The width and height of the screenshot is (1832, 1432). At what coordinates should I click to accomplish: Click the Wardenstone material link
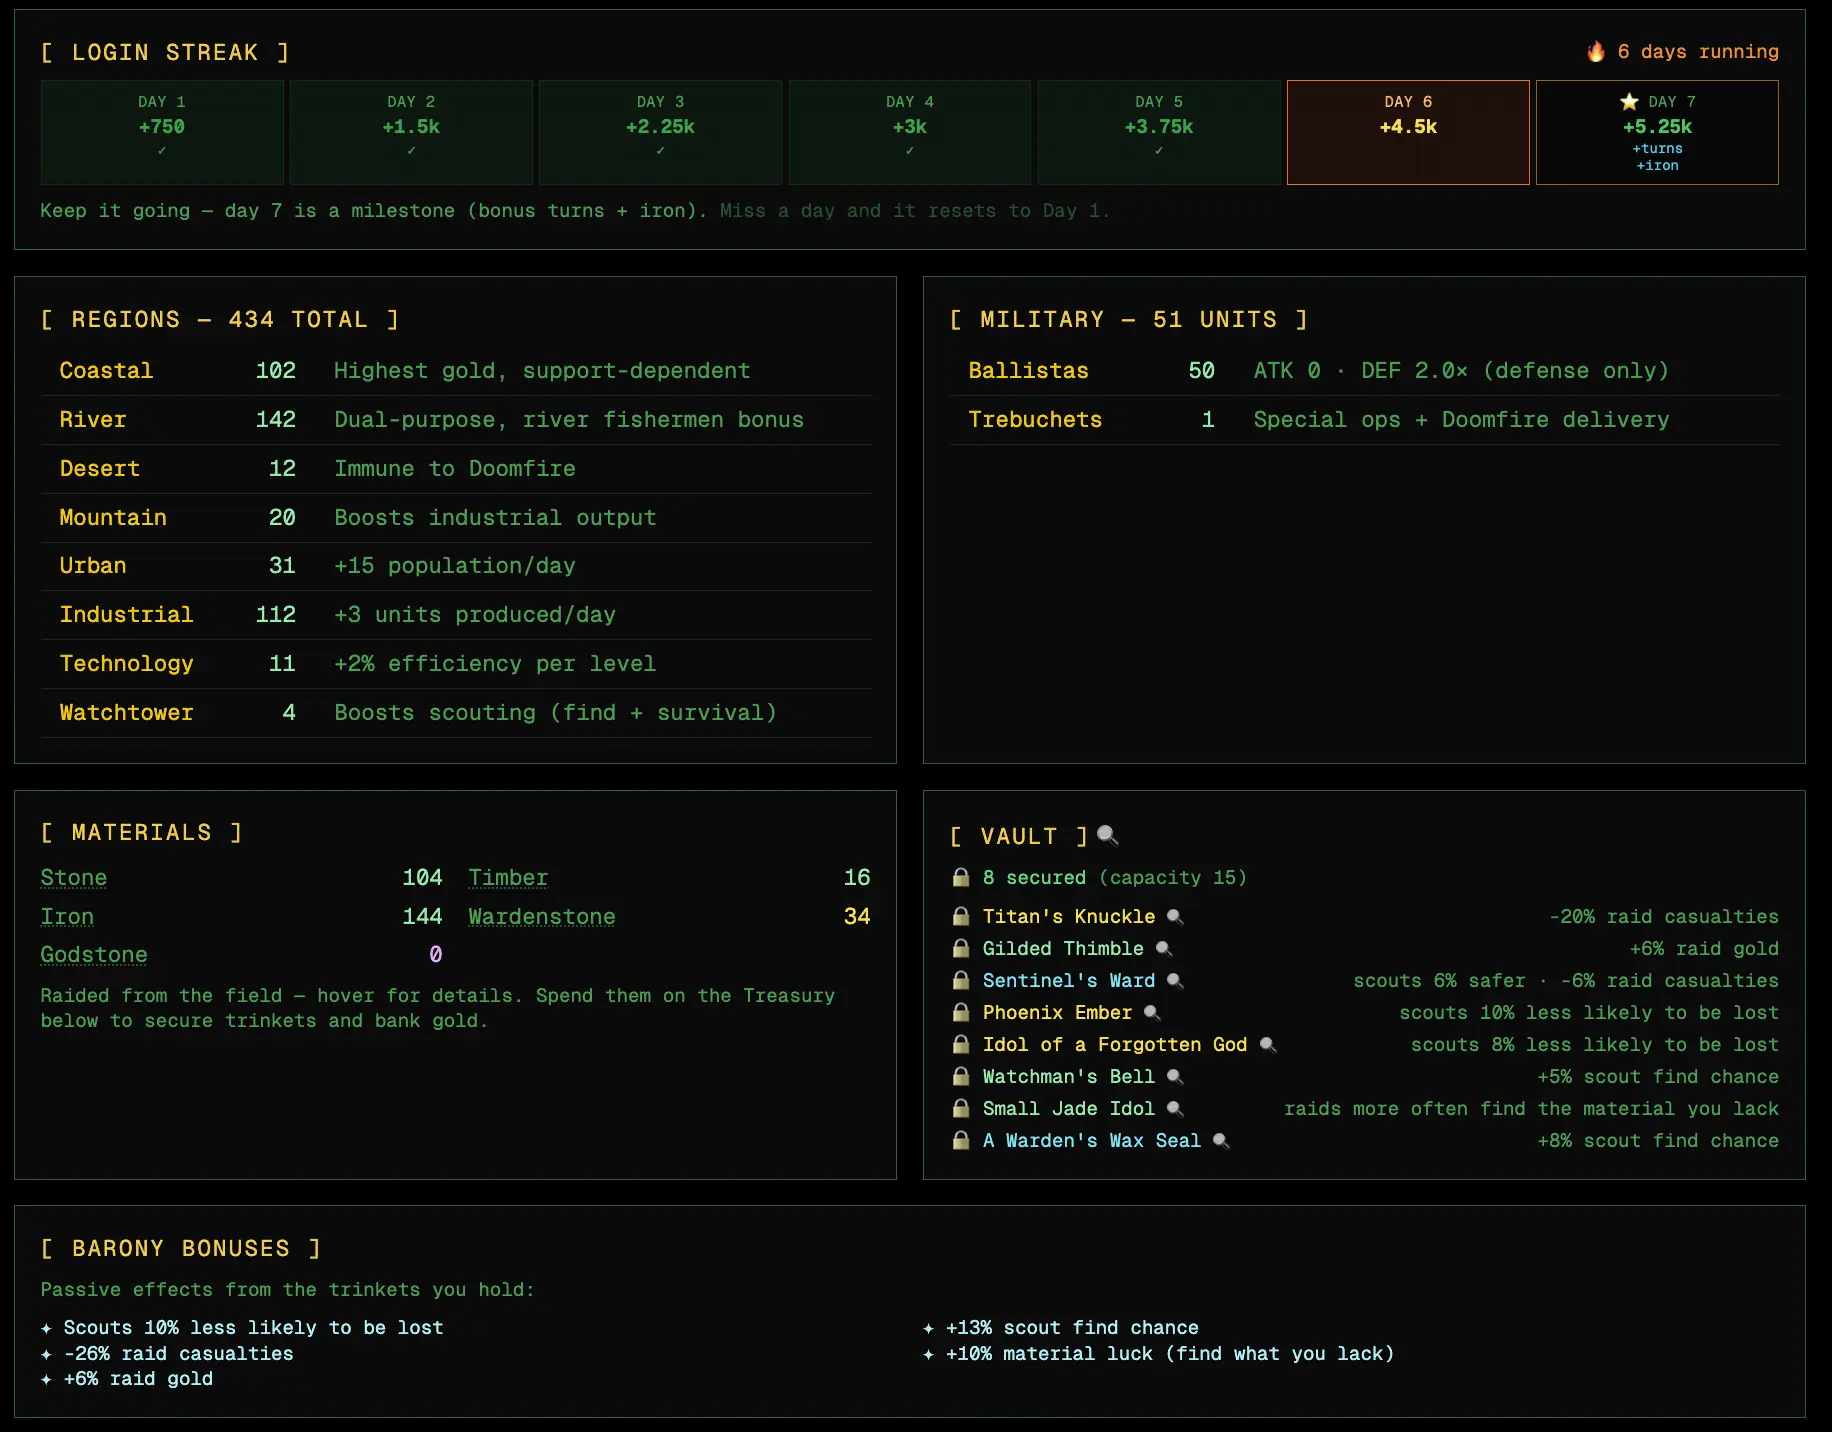coord(542,917)
